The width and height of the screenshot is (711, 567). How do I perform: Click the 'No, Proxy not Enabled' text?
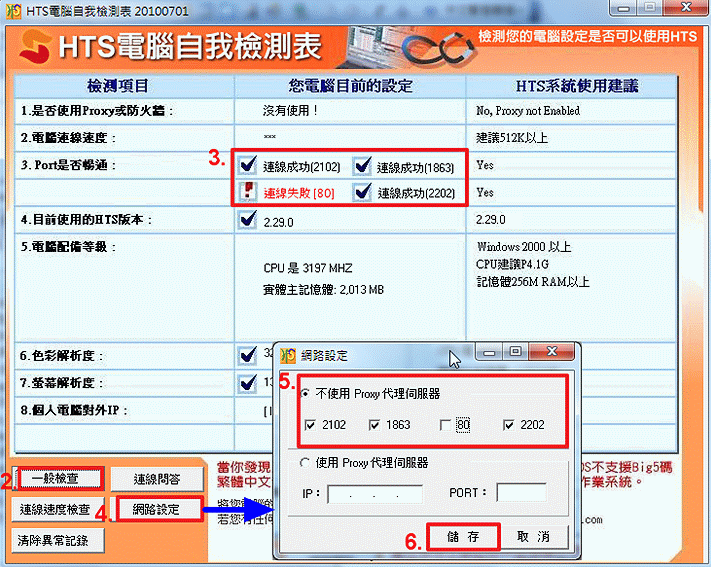(527, 111)
